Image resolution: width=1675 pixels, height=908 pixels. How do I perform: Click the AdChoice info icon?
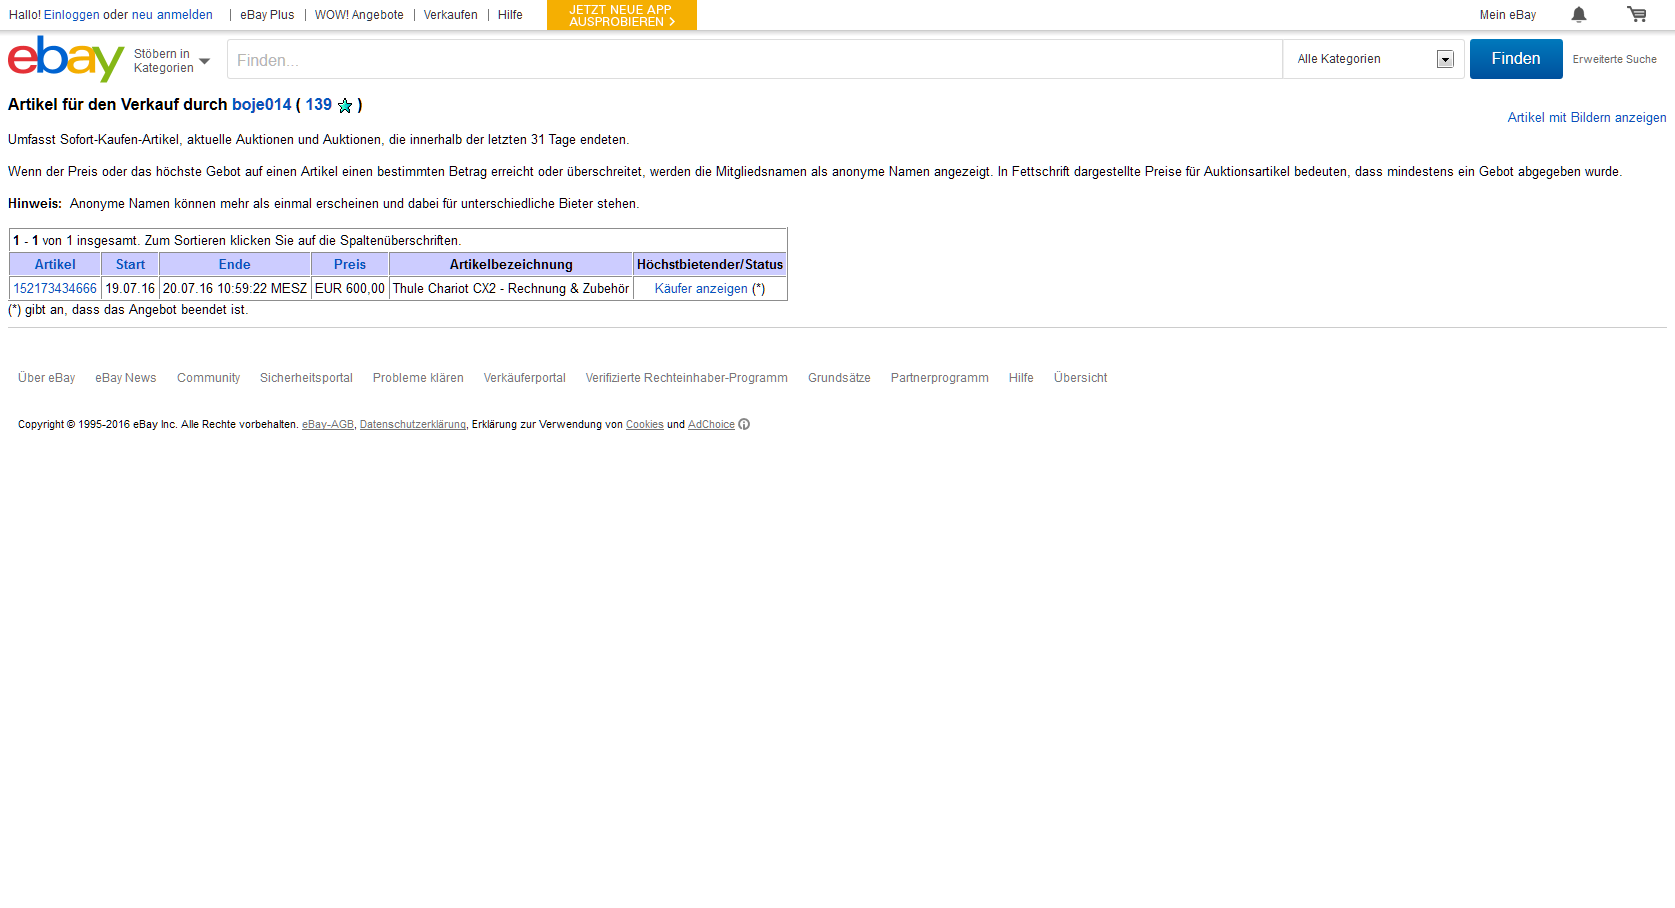744,425
